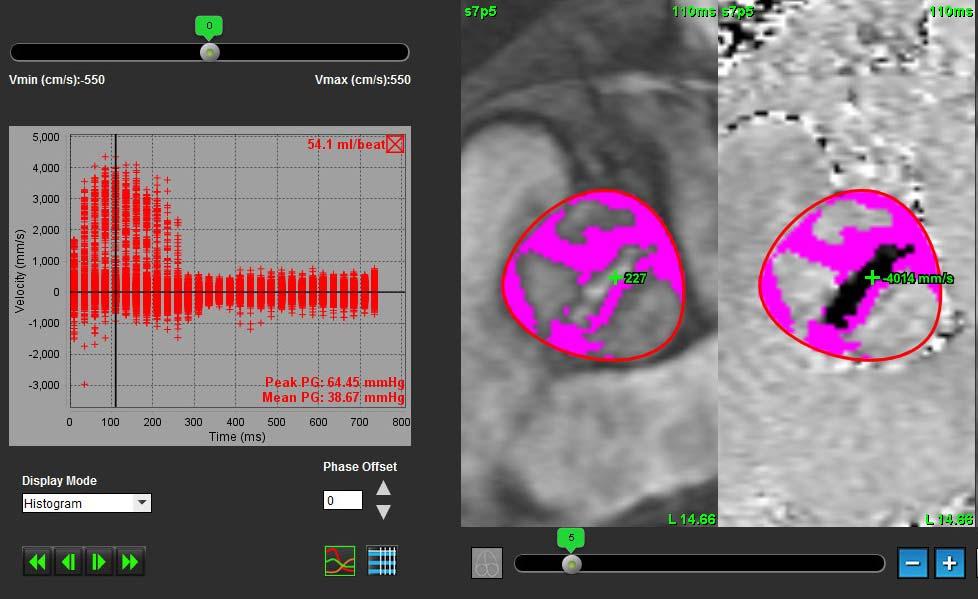Open the blue data table grid icon

coord(382,561)
